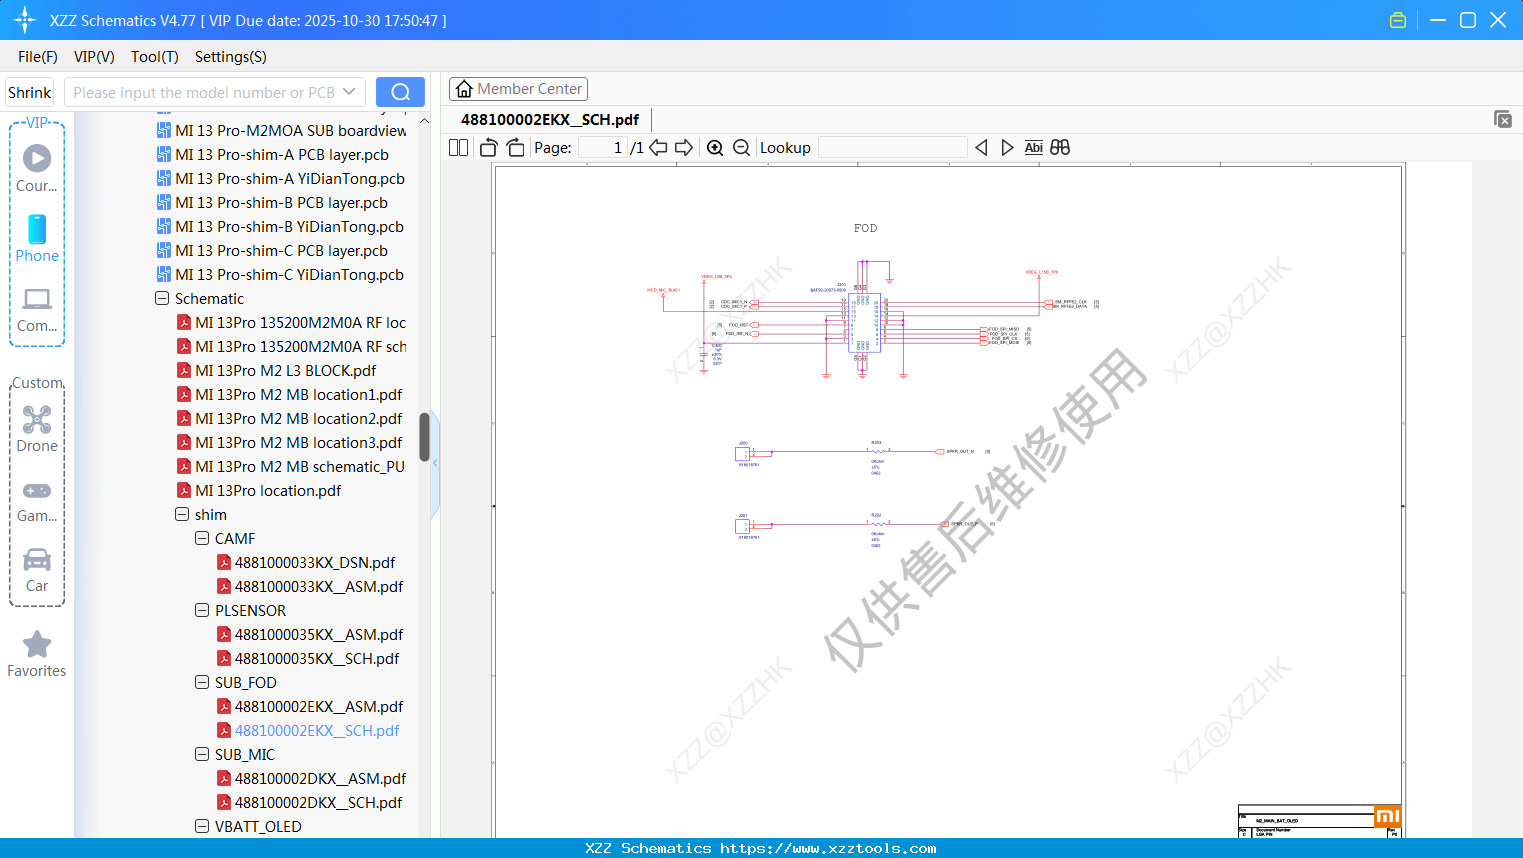Go to the previous page arrow
This screenshot has width=1523, height=858.
[658, 147]
